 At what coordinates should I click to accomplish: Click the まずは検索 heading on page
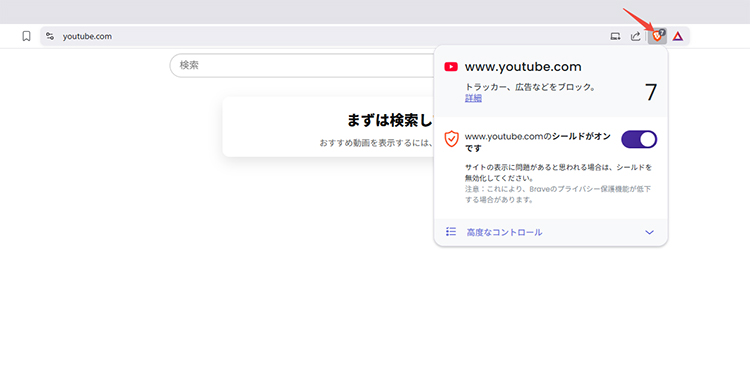point(390,121)
